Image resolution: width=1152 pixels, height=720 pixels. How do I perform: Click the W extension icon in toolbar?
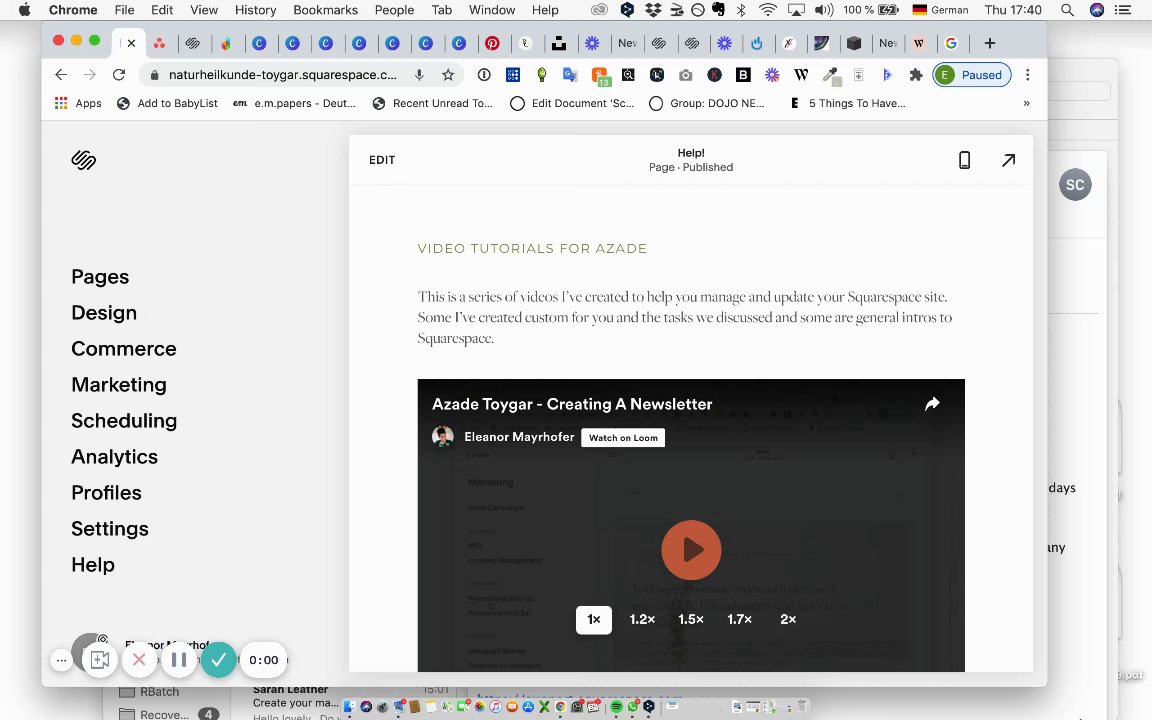click(801, 75)
